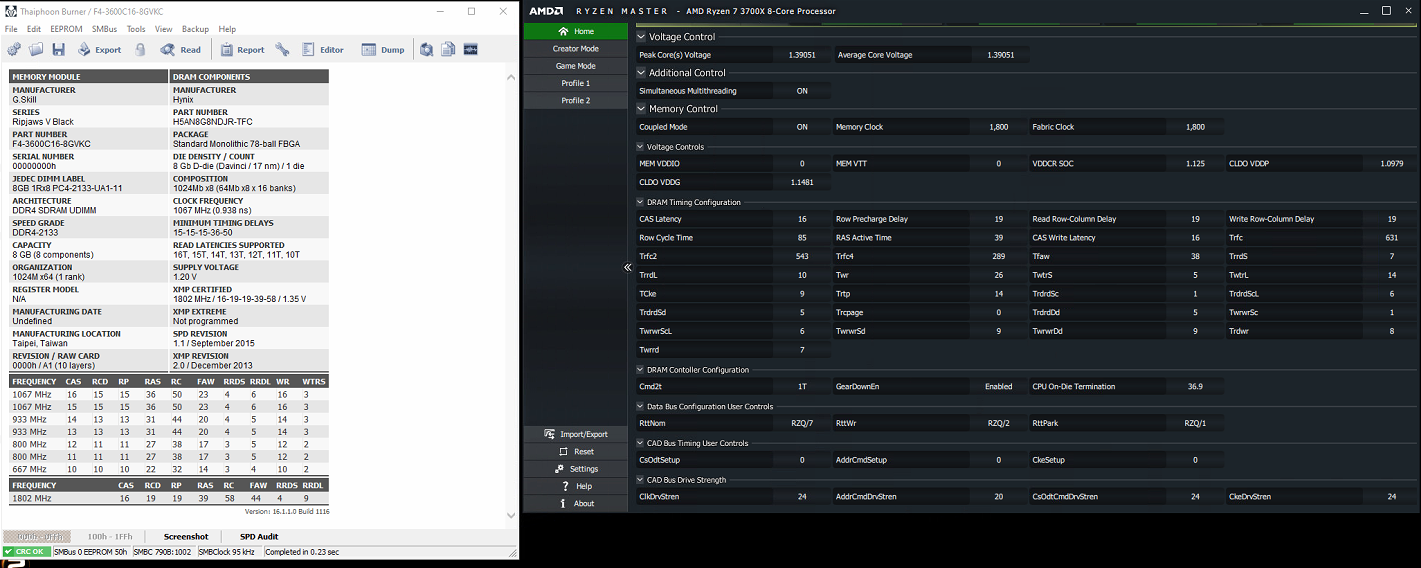Click the Export toolbar button
Image resolution: width=1421 pixels, height=568 pixels.
coord(99,49)
